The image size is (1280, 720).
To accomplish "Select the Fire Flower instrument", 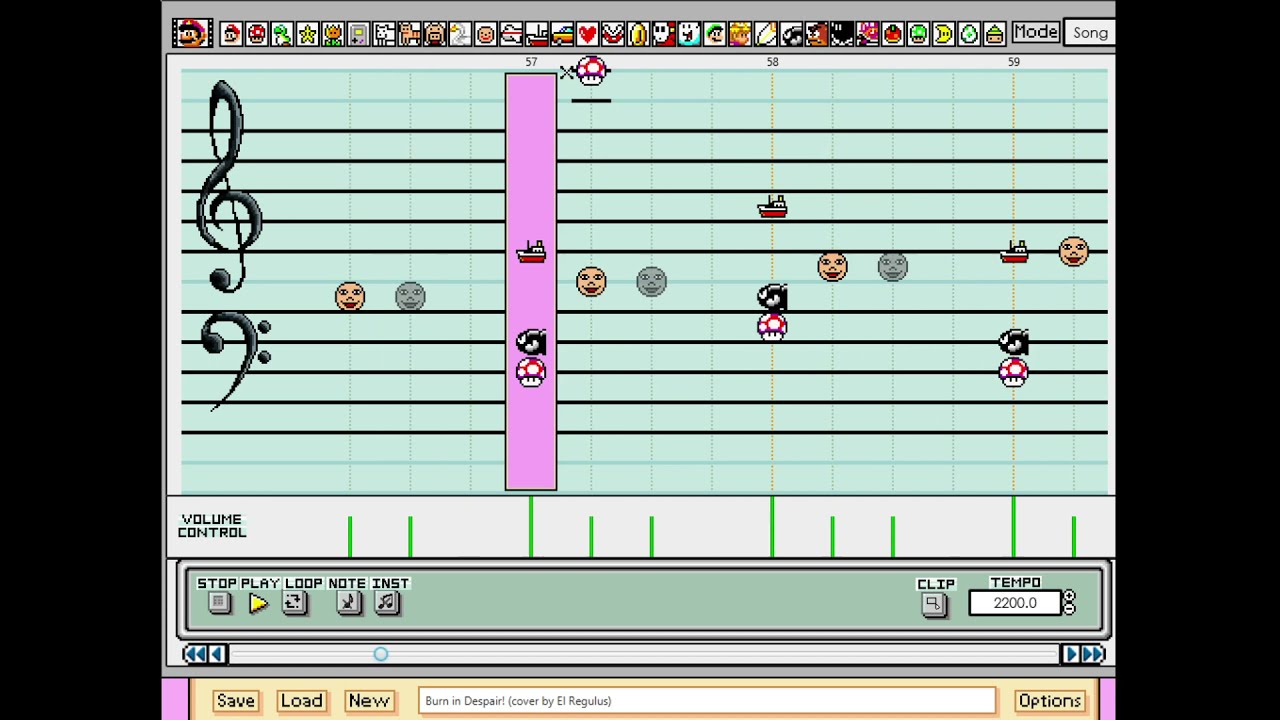I will click(x=333, y=34).
